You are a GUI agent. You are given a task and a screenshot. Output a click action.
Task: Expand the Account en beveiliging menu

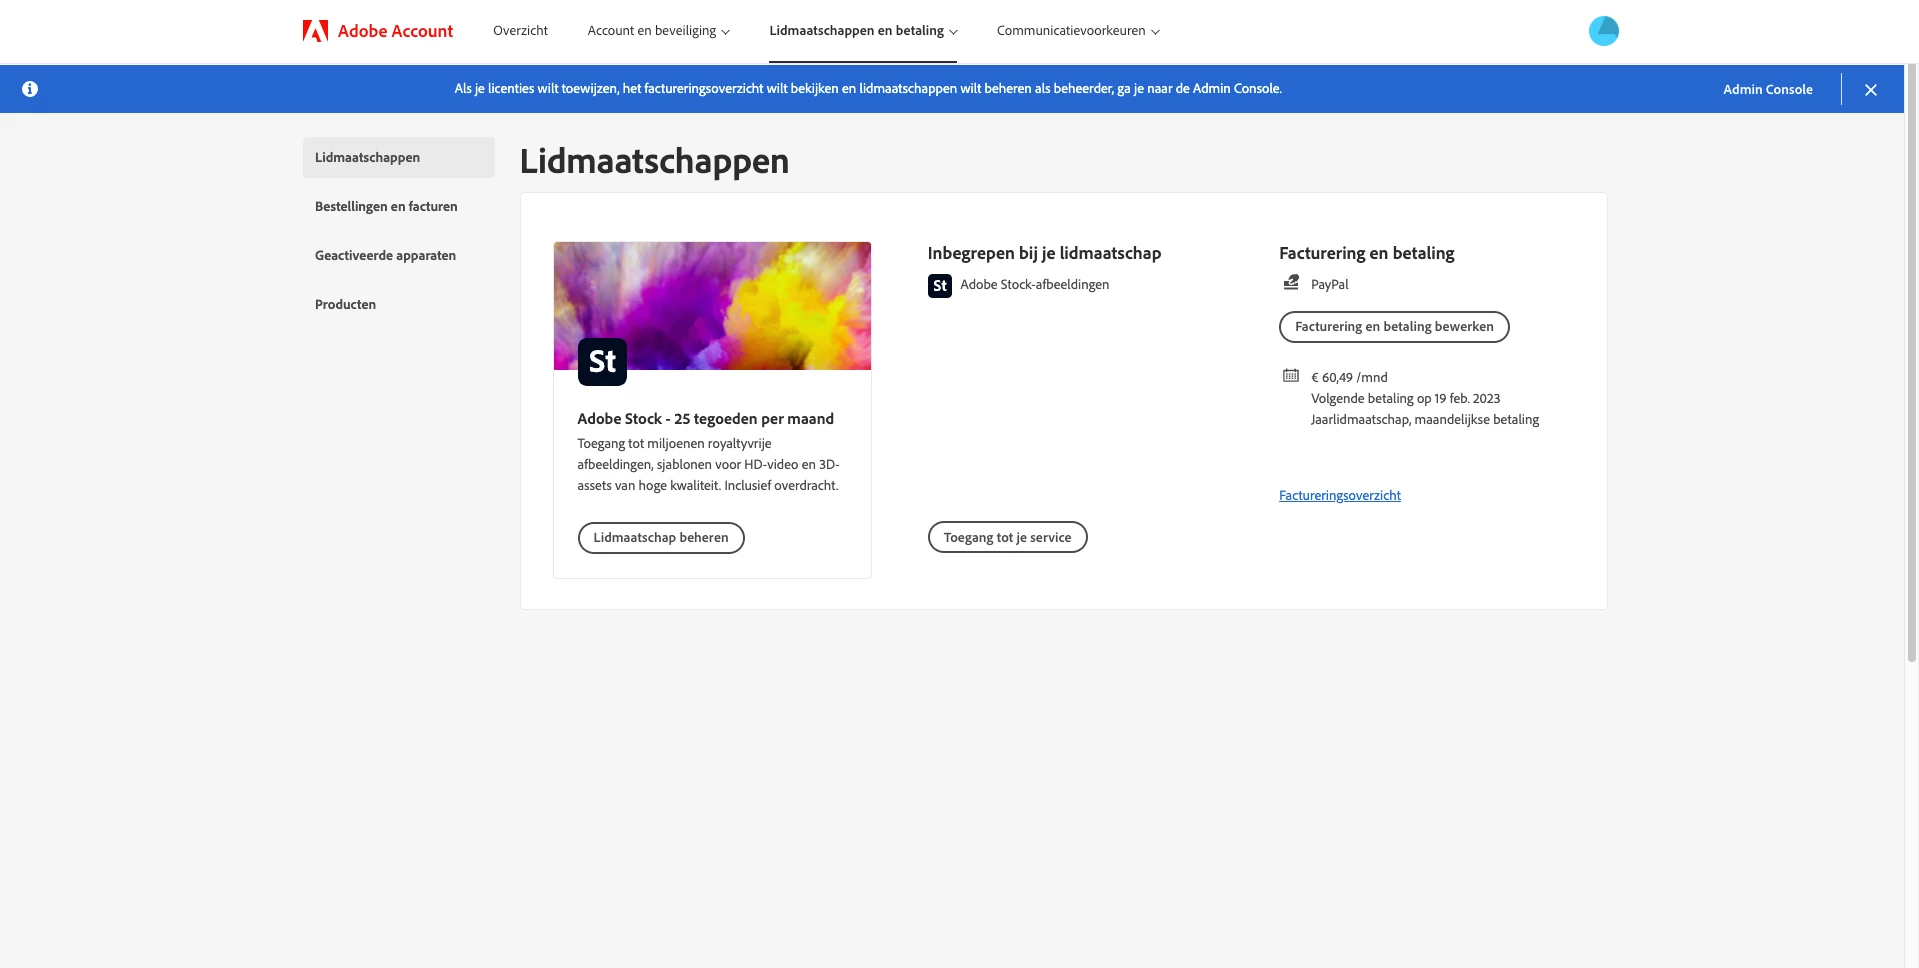coord(658,31)
